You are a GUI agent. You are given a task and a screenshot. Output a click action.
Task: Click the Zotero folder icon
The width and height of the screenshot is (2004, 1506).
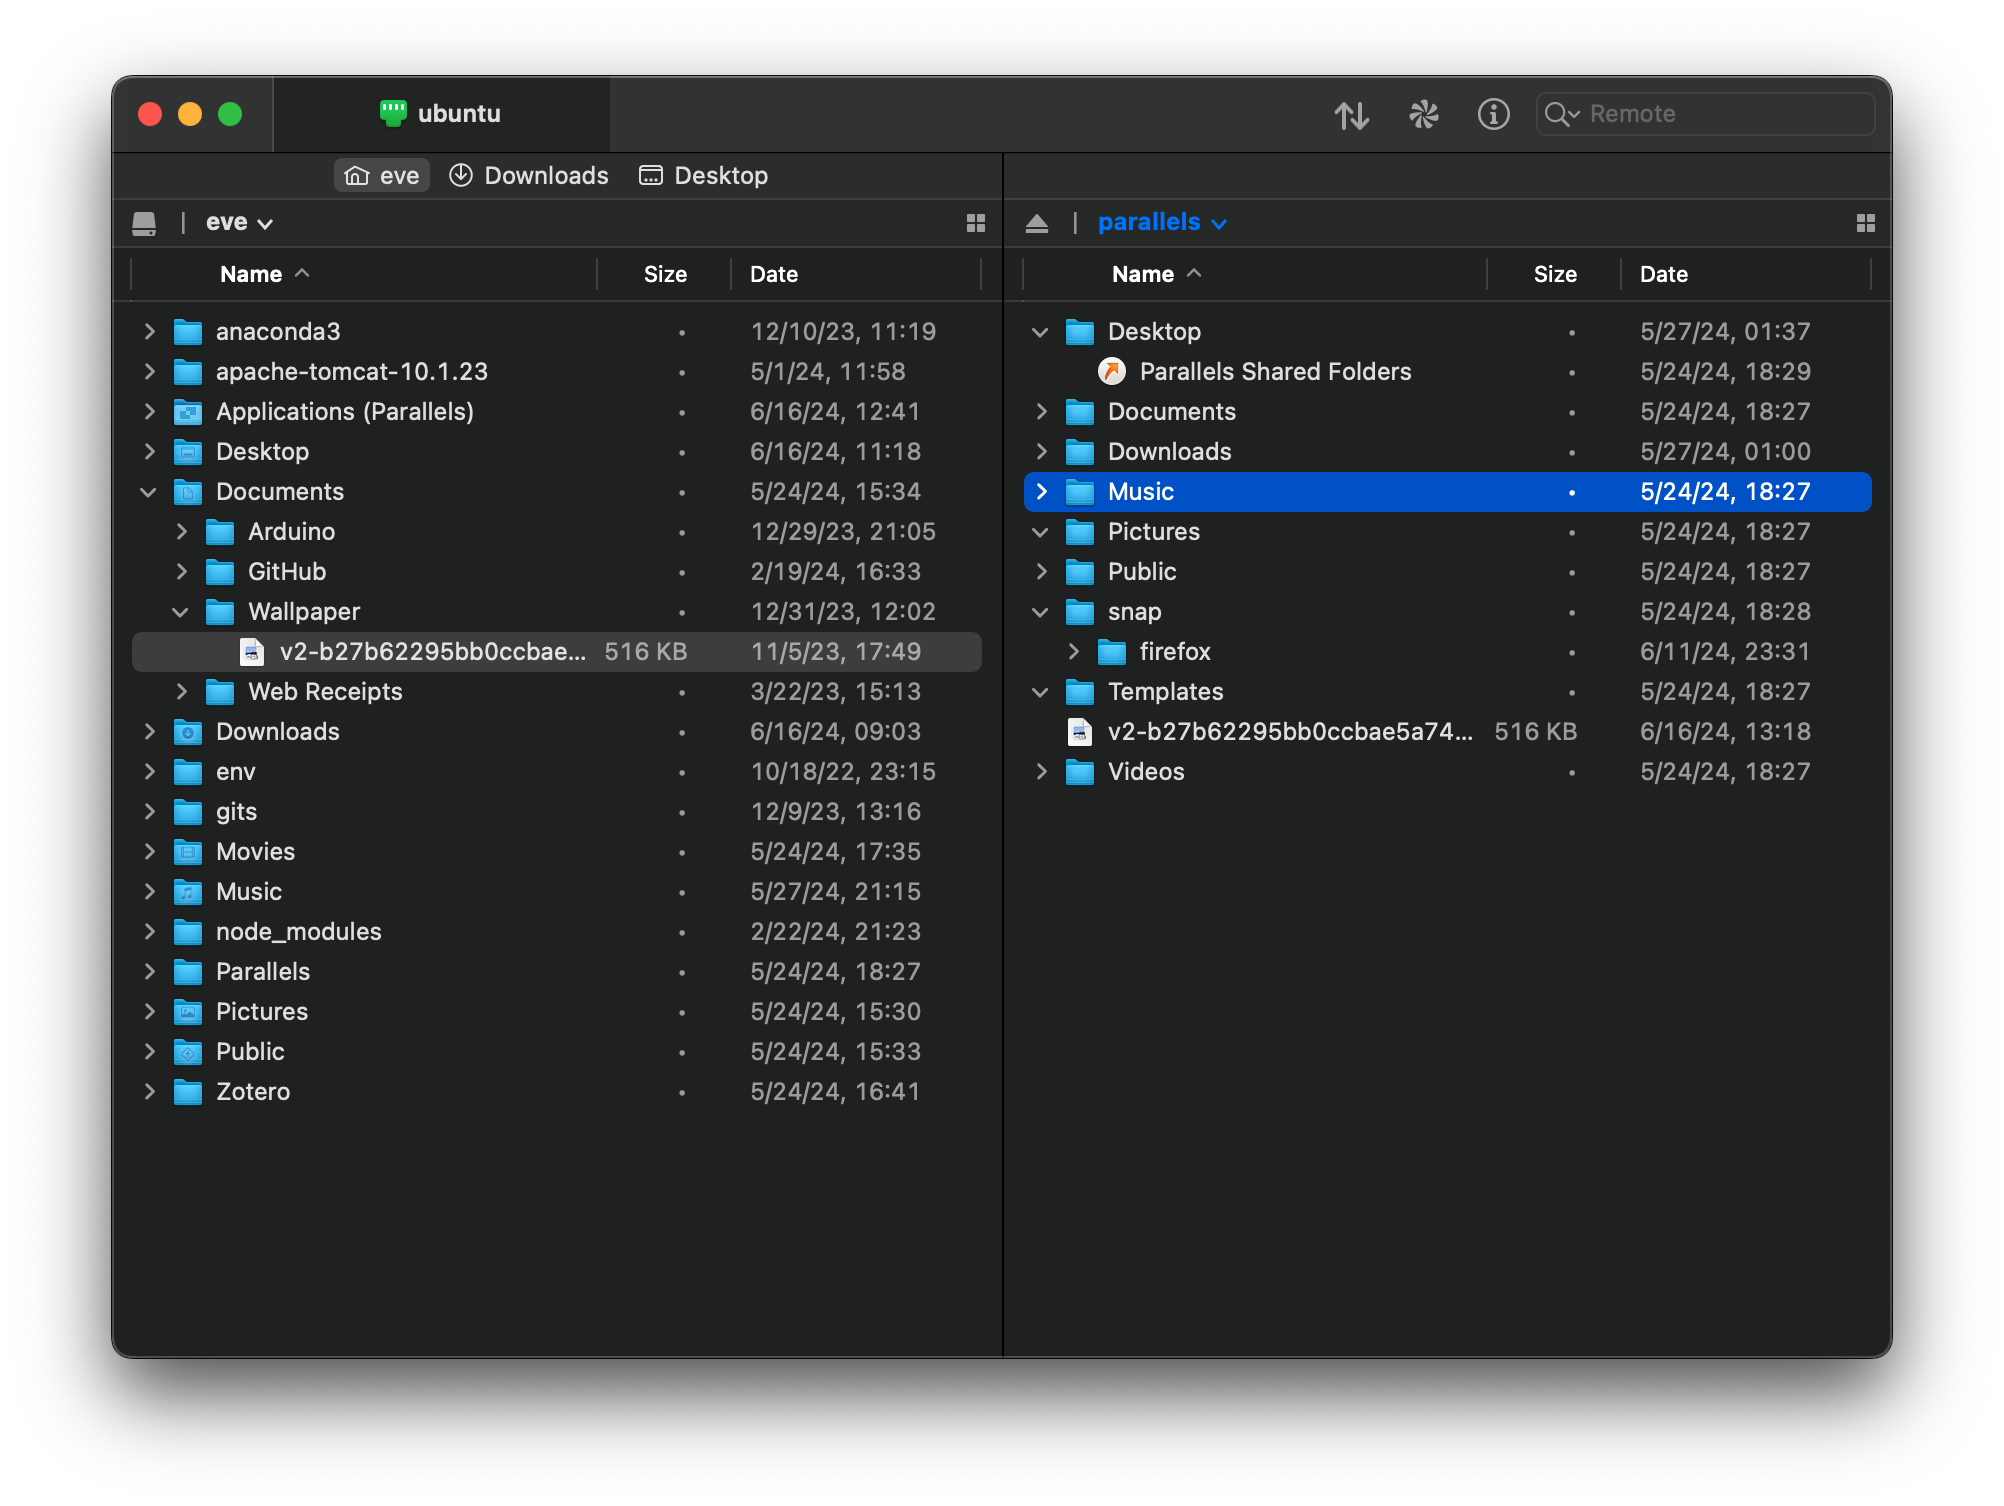coord(188,1092)
